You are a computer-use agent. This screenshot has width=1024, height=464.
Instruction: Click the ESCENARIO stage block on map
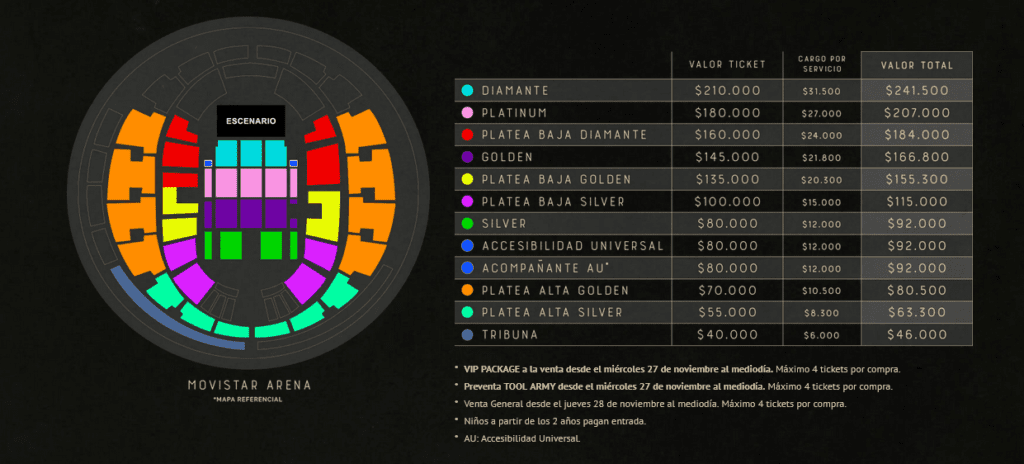pos(251,122)
